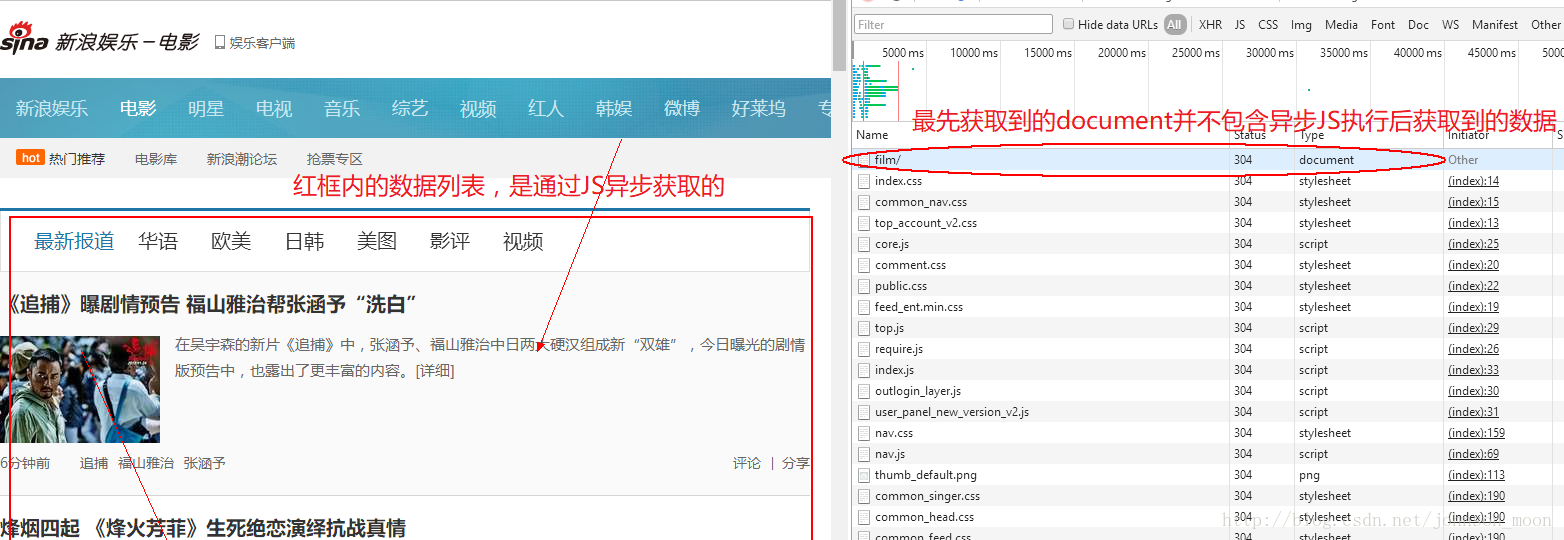
Task: Toggle the Hide data URLs checkbox
Action: [x=1069, y=24]
